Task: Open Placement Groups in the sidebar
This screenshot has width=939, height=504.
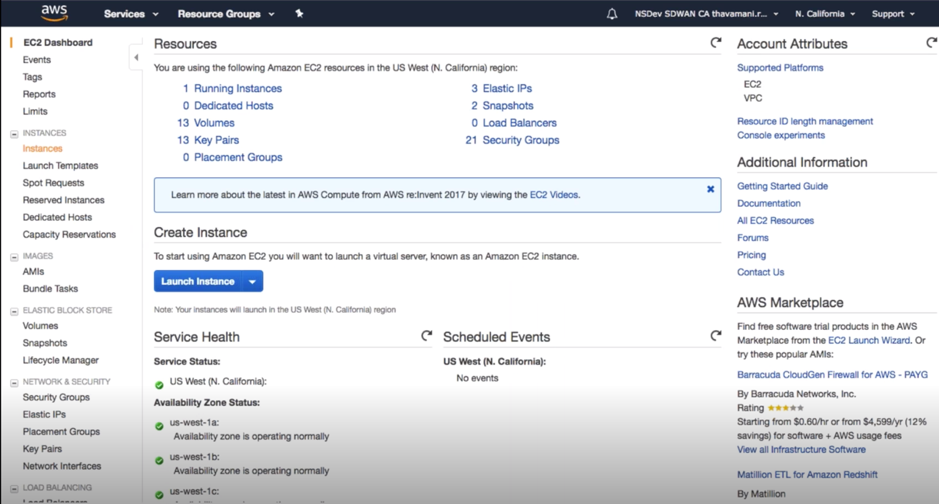Action: tap(61, 432)
